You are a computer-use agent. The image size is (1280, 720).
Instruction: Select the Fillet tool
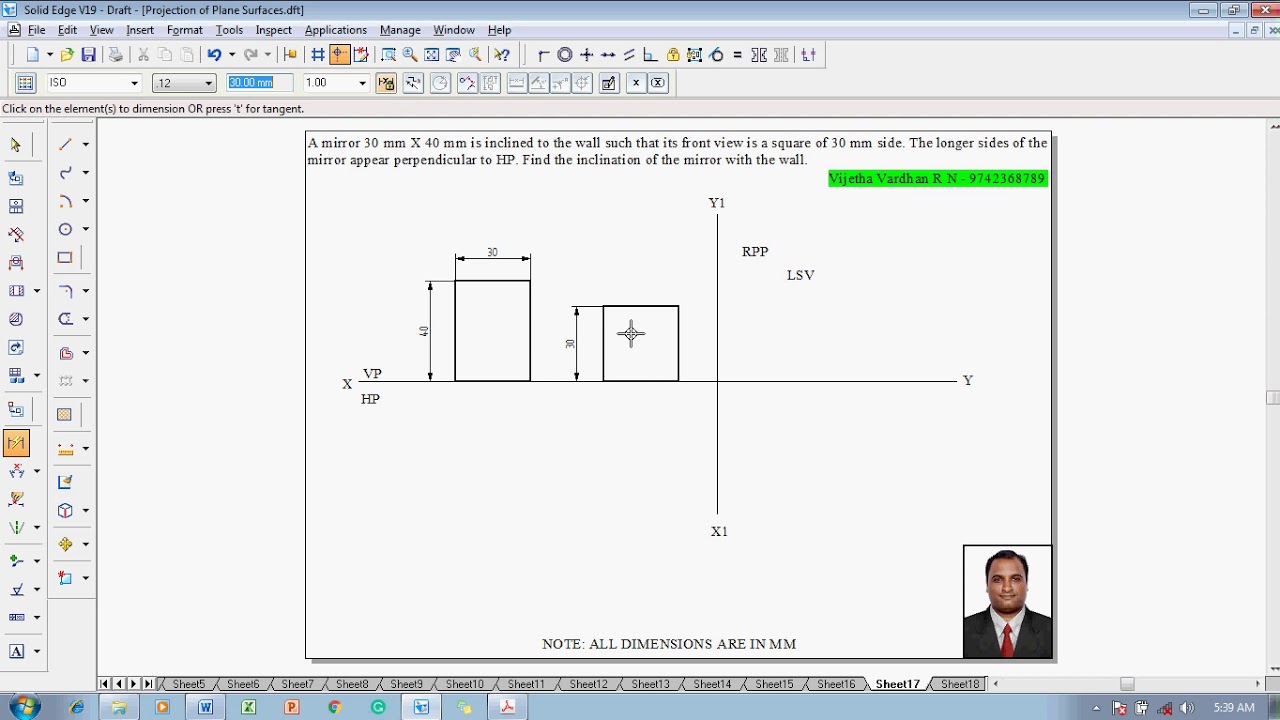pyautogui.click(x=65, y=291)
